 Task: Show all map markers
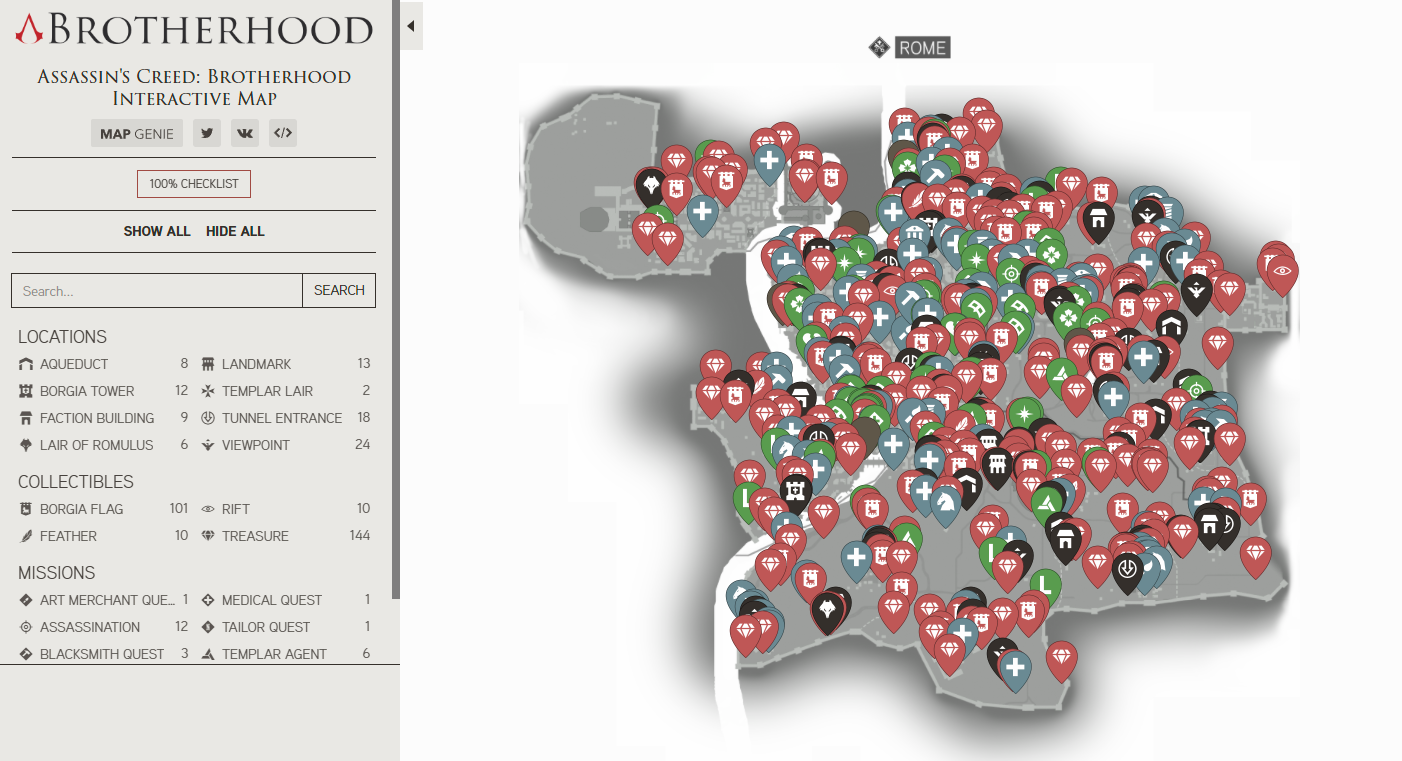tap(157, 231)
